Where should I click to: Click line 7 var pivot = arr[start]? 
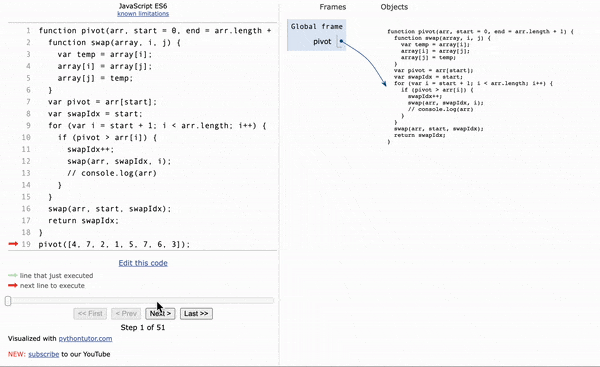coord(103,102)
